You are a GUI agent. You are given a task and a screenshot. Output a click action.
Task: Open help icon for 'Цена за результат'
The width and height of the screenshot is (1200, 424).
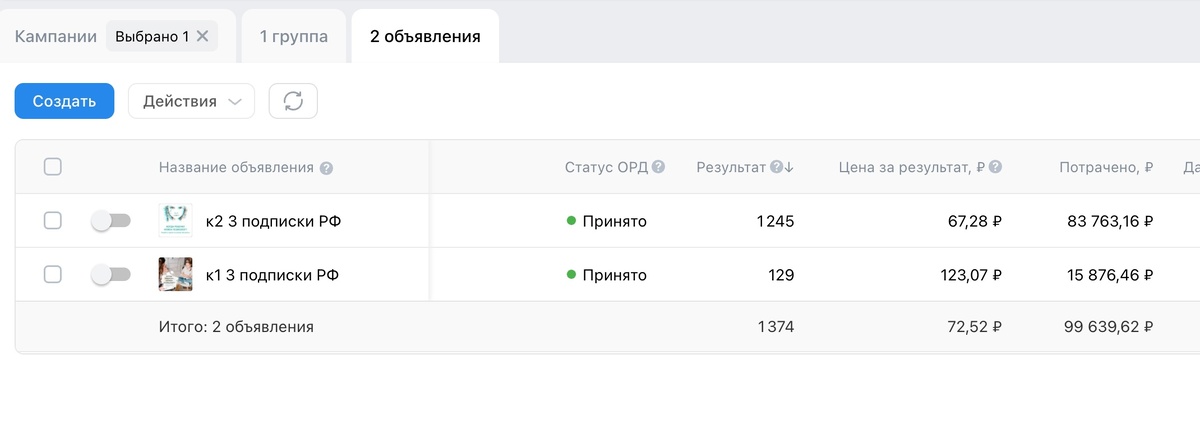click(x=995, y=167)
